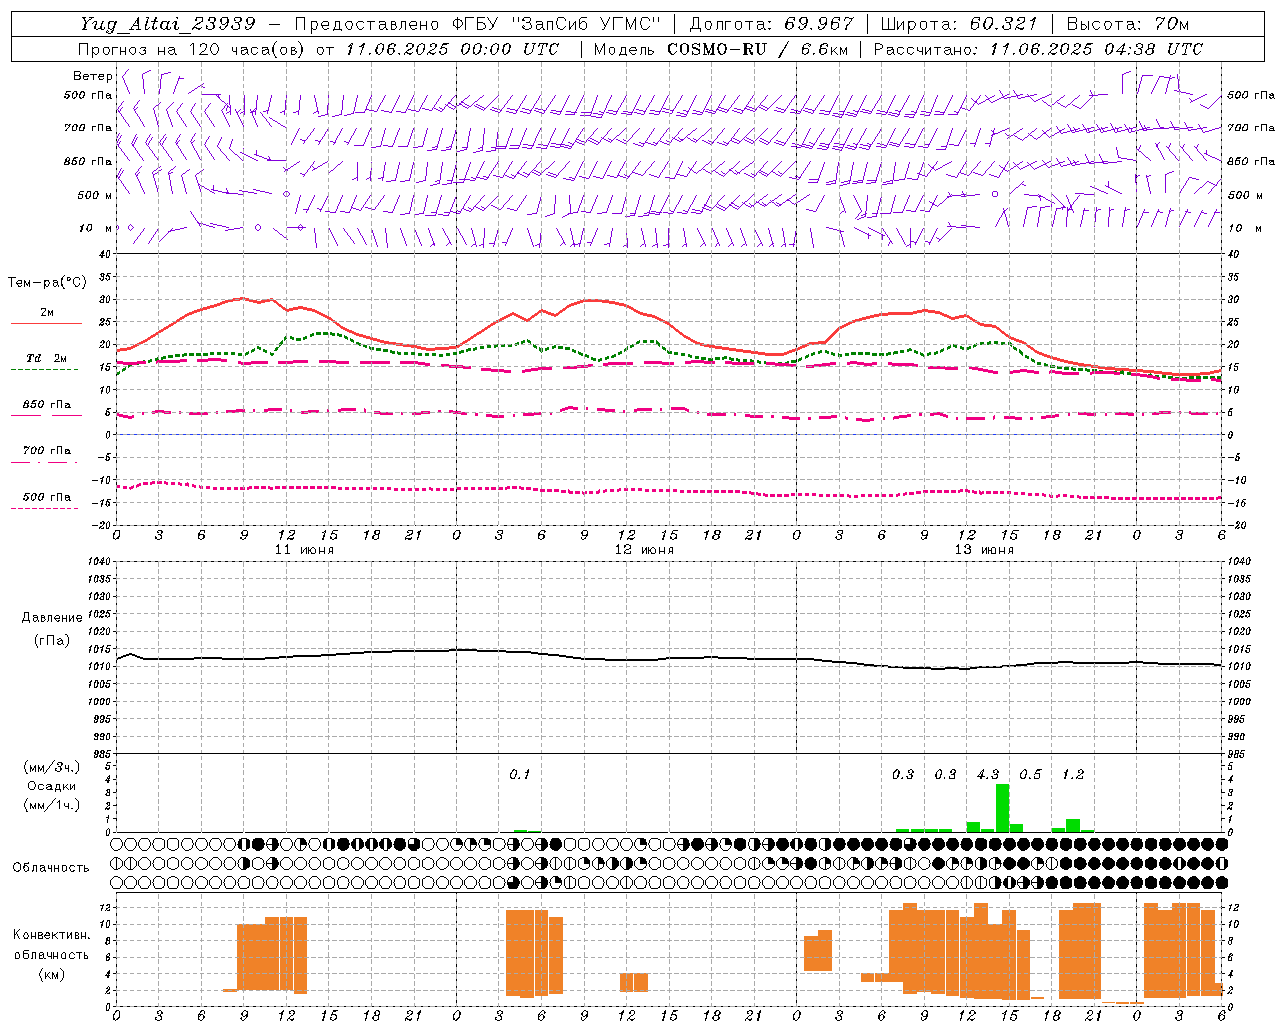The height and width of the screenshot is (1024, 1280).
Task: Click the 1.2 precipitation value label
Action: click(x=1073, y=774)
